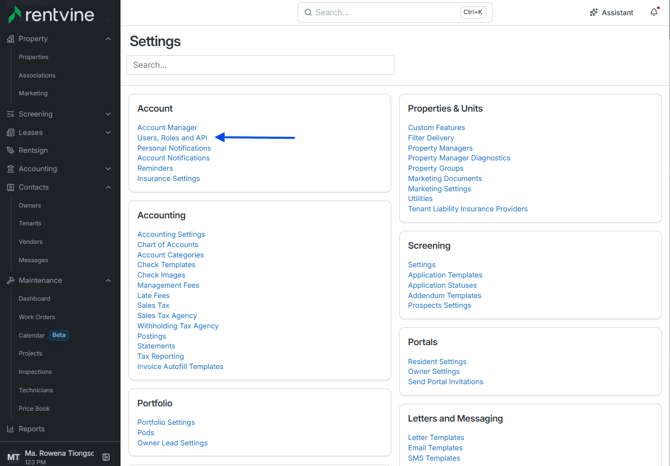Click the Accounting bank icon
This screenshot has width=670, height=466.
pyautogui.click(x=11, y=169)
